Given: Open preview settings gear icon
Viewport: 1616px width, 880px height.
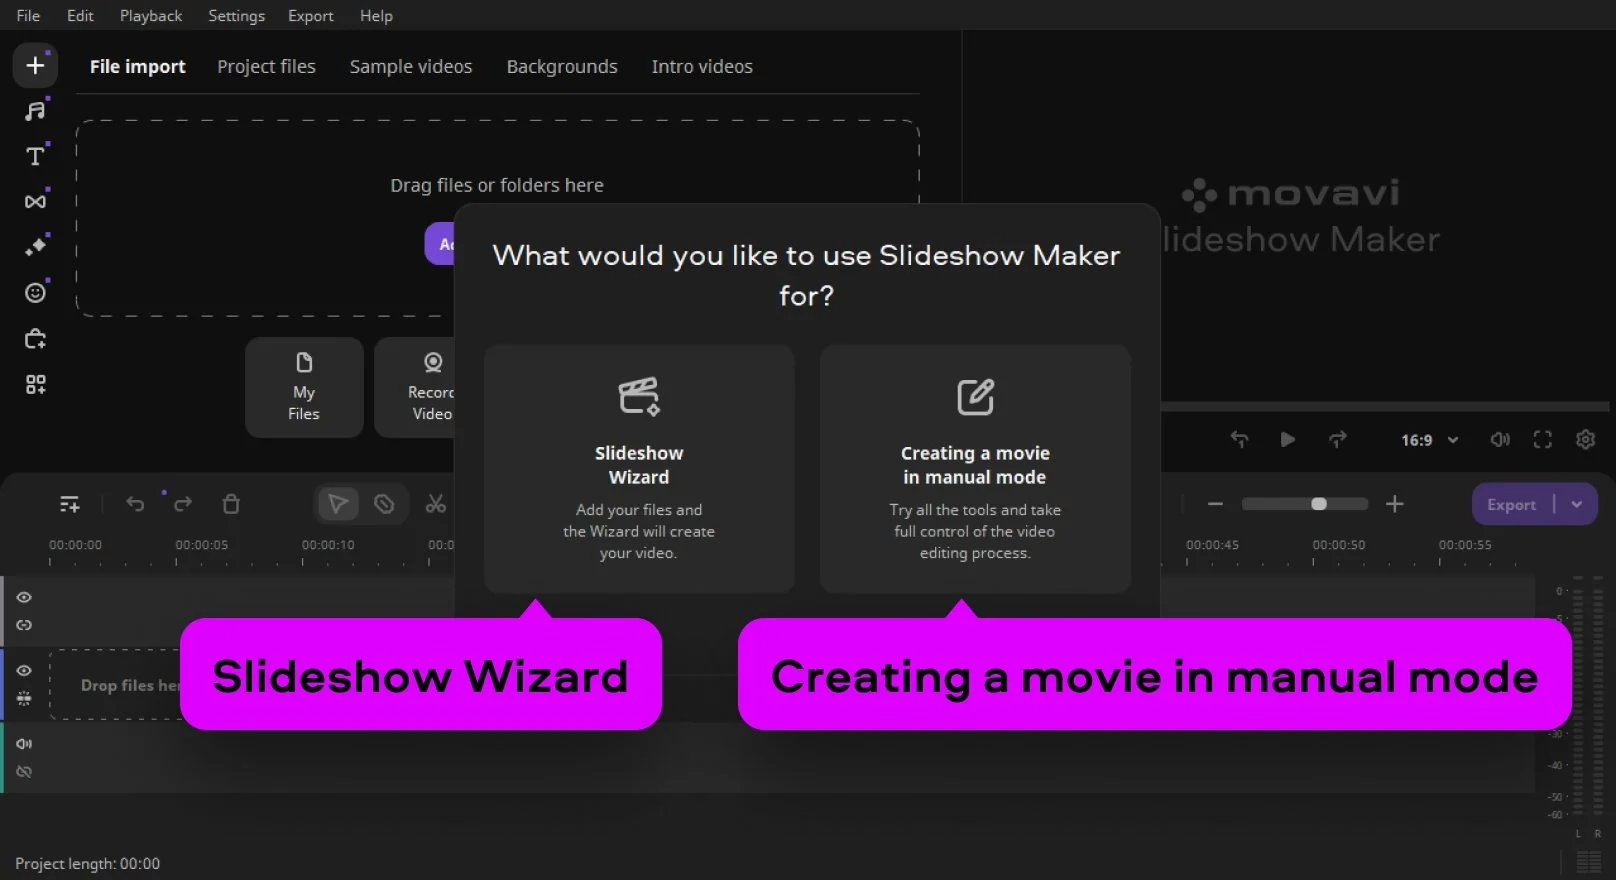Looking at the screenshot, I should 1585,439.
